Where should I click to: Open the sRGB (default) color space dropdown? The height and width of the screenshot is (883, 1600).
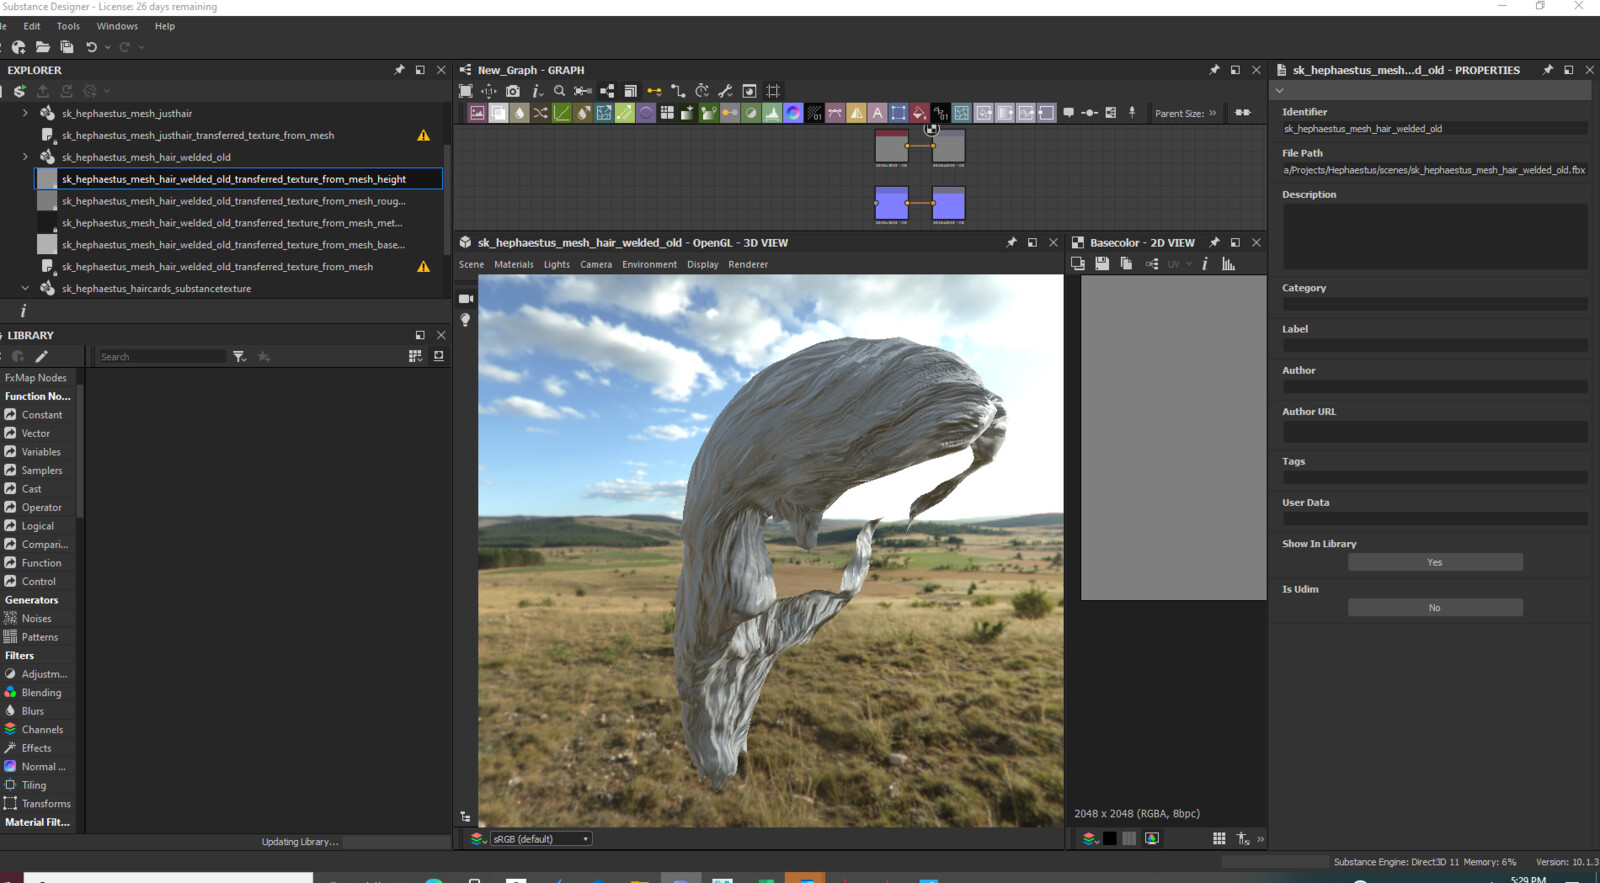541,839
